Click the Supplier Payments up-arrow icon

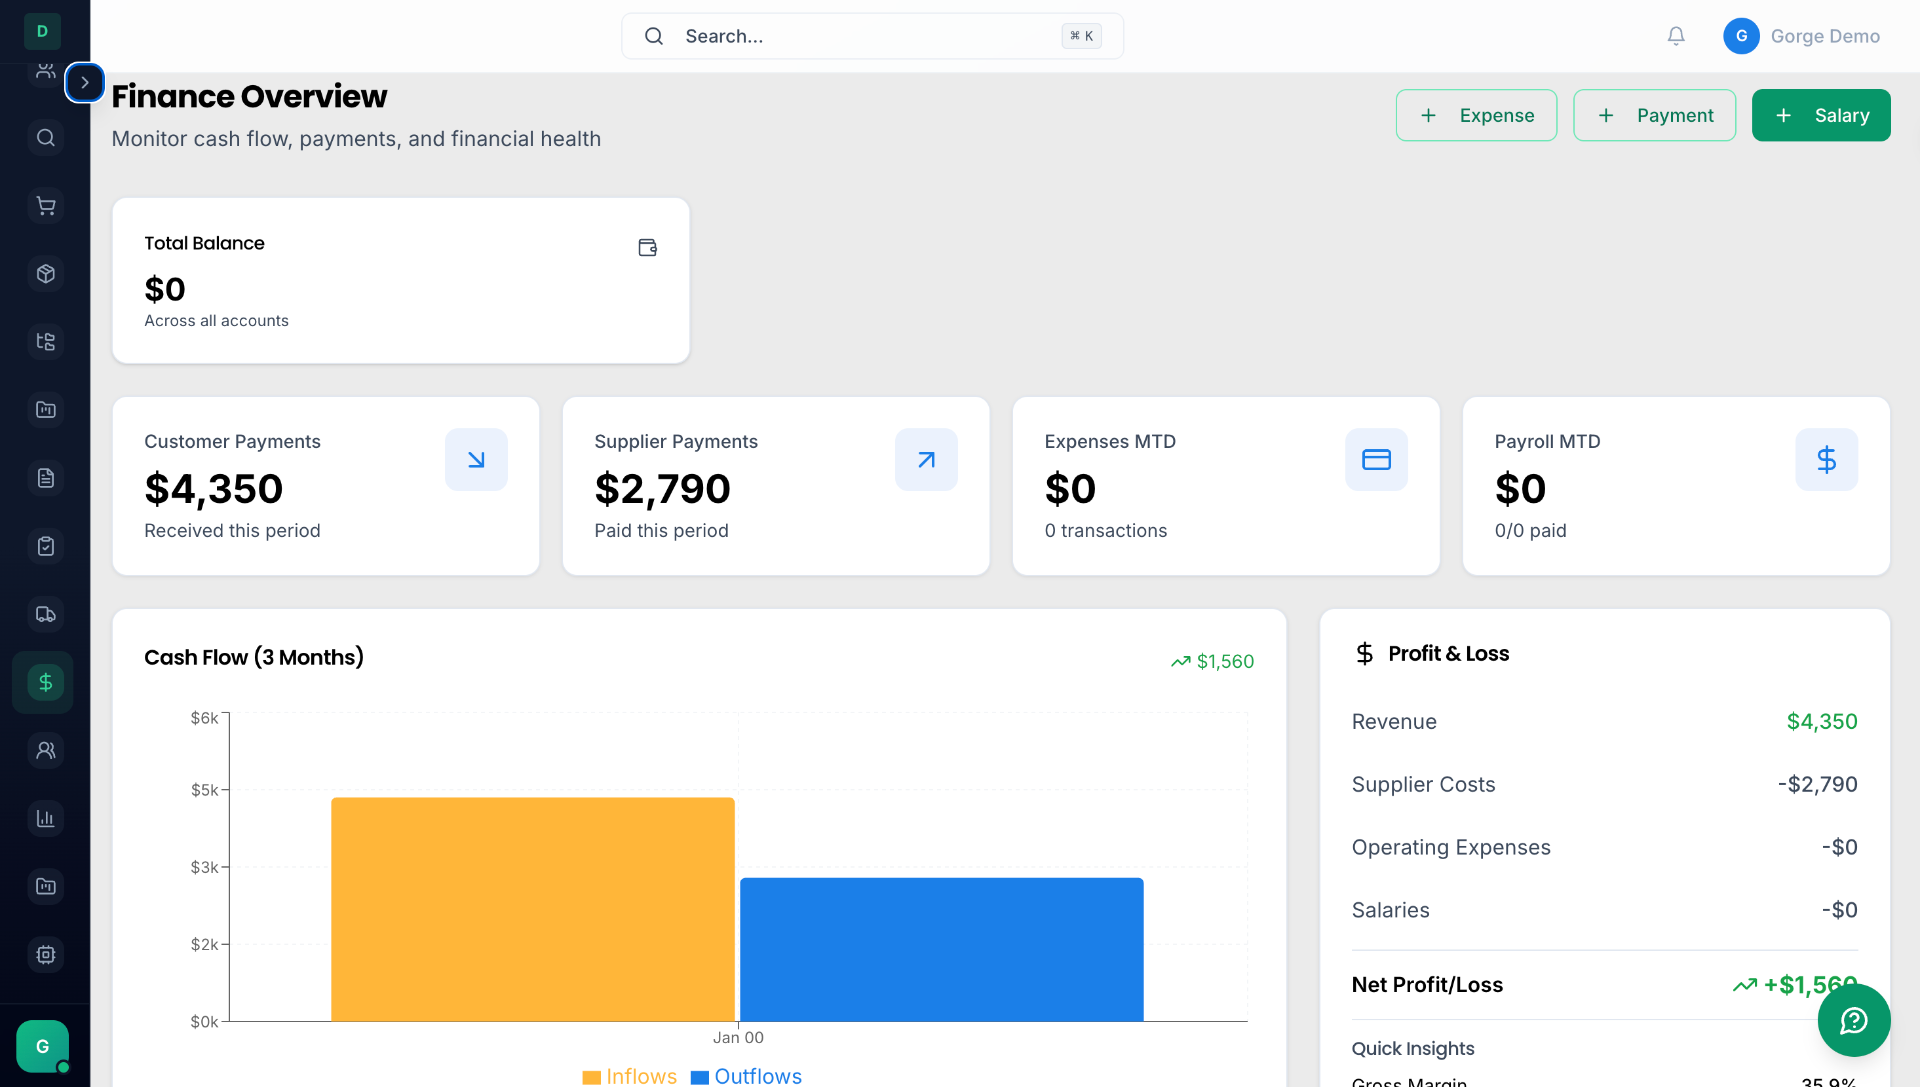[926, 459]
